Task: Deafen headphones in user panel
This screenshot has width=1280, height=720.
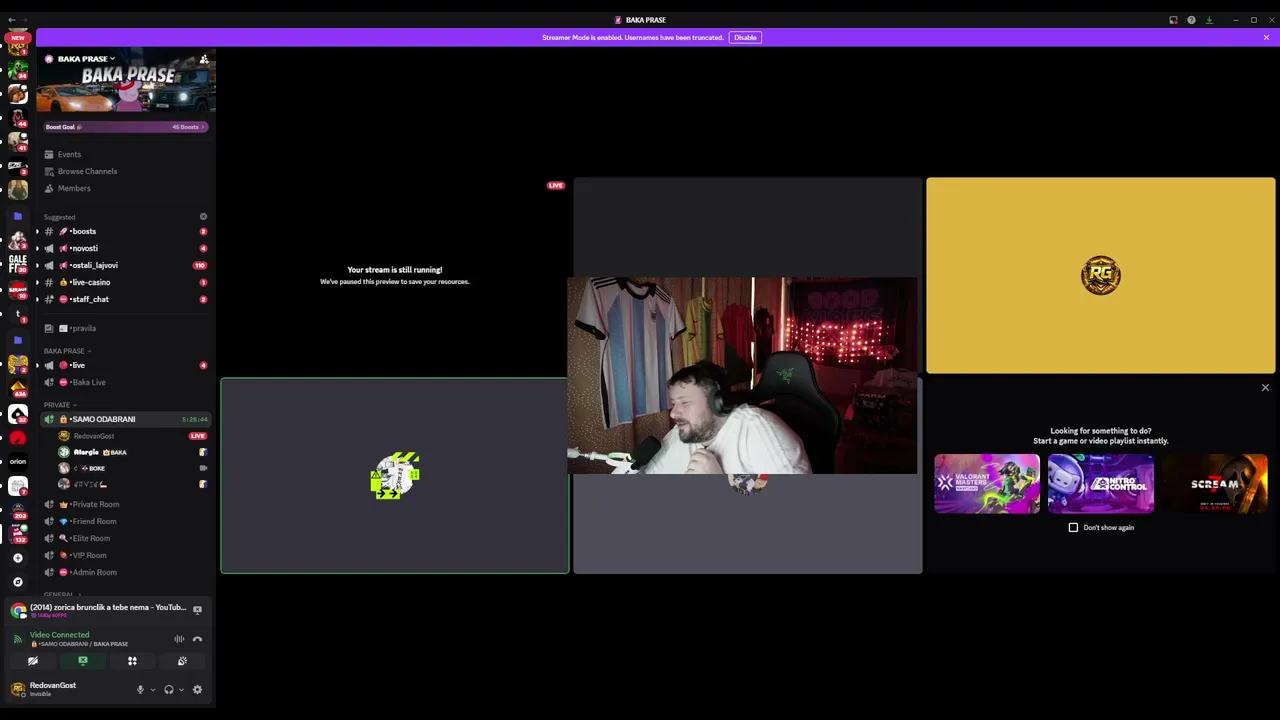Action: point(169,689)
